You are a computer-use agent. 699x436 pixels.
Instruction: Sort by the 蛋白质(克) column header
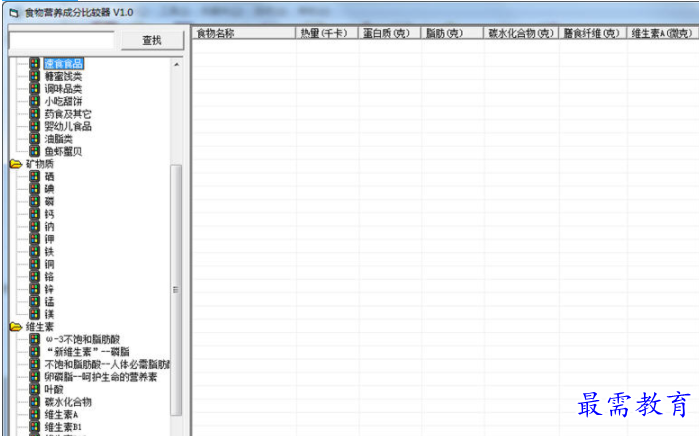point(390,33)
